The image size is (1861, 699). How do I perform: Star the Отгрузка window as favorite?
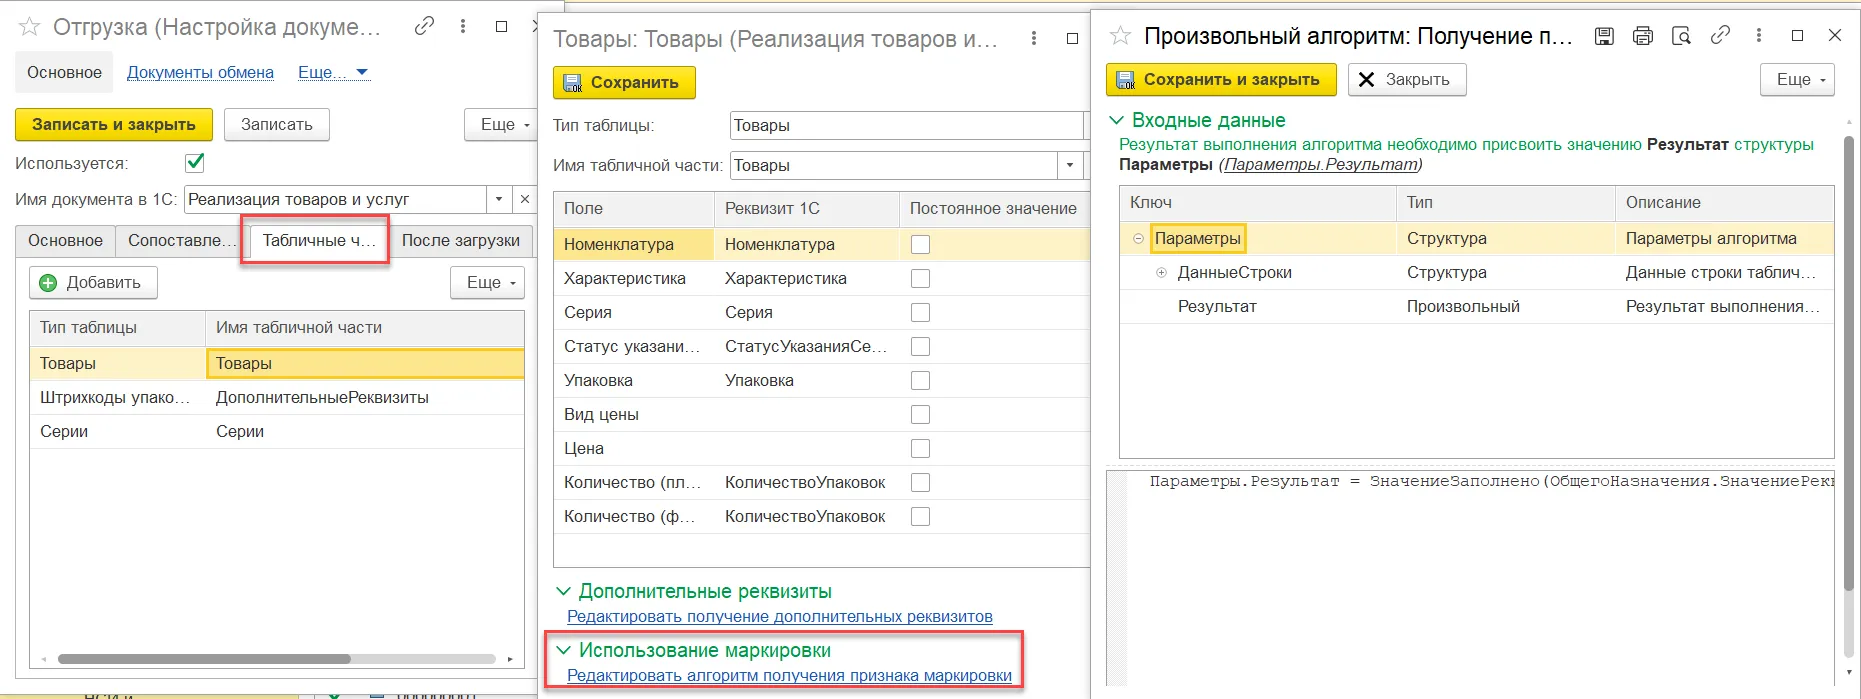(x=30, y=27)
